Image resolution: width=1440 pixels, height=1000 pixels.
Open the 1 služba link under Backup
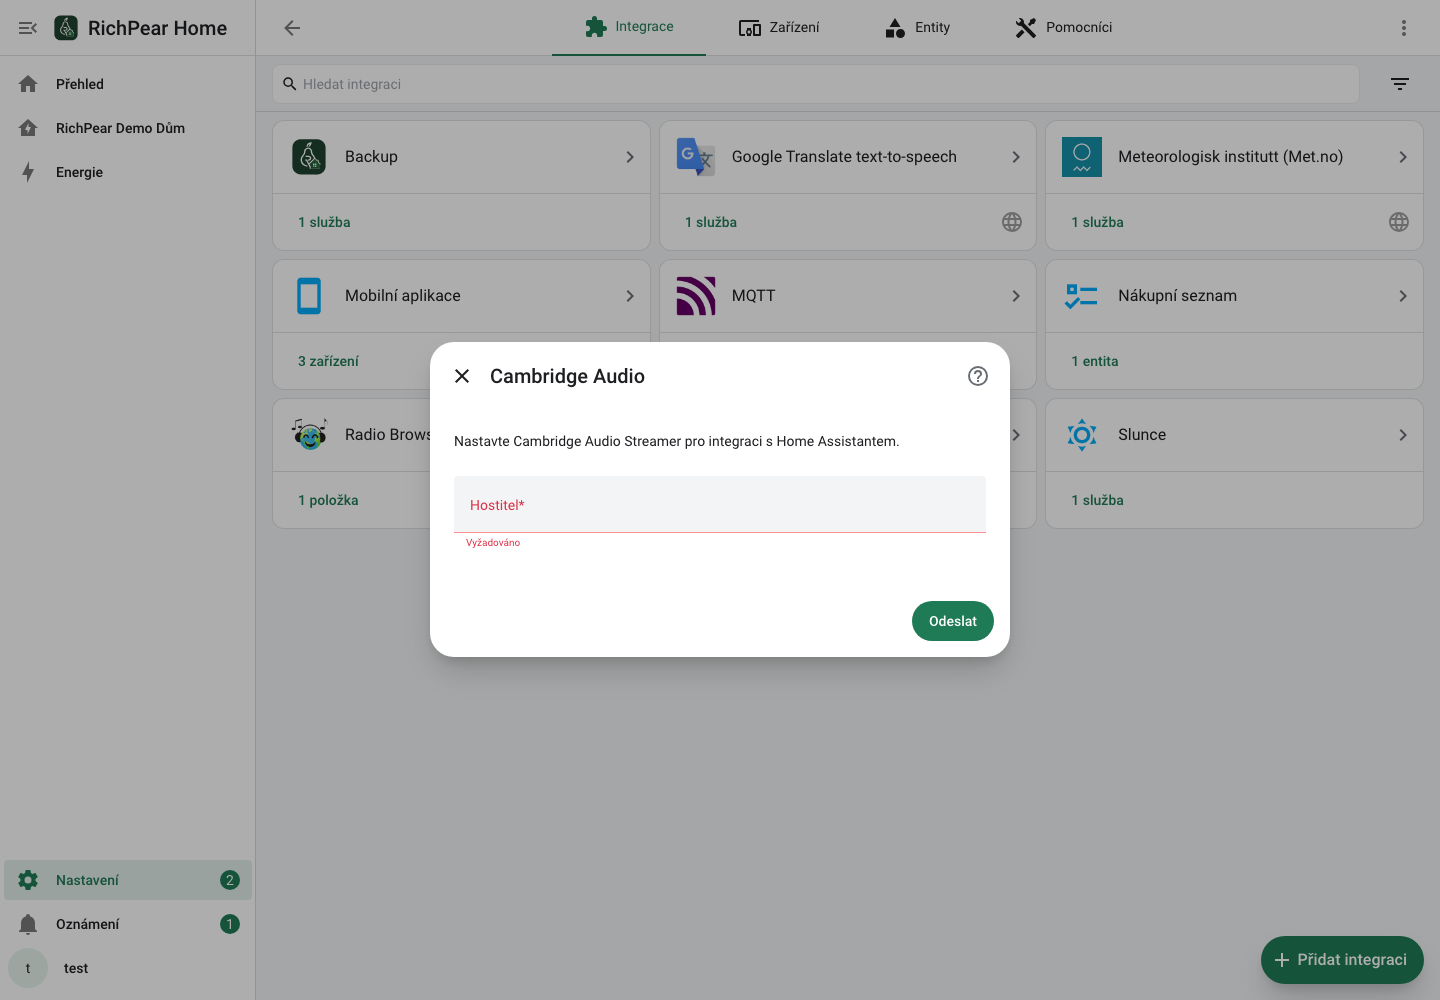point(324,222)
